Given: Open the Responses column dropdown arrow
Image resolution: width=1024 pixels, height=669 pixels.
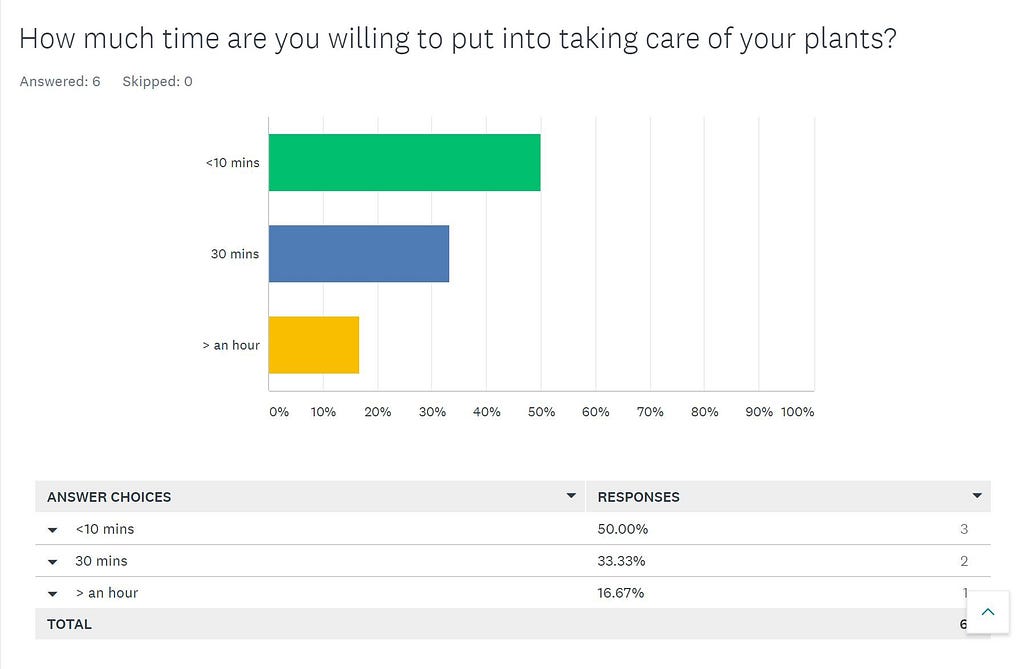Looking at the screenshot, I should click(977, 496).
